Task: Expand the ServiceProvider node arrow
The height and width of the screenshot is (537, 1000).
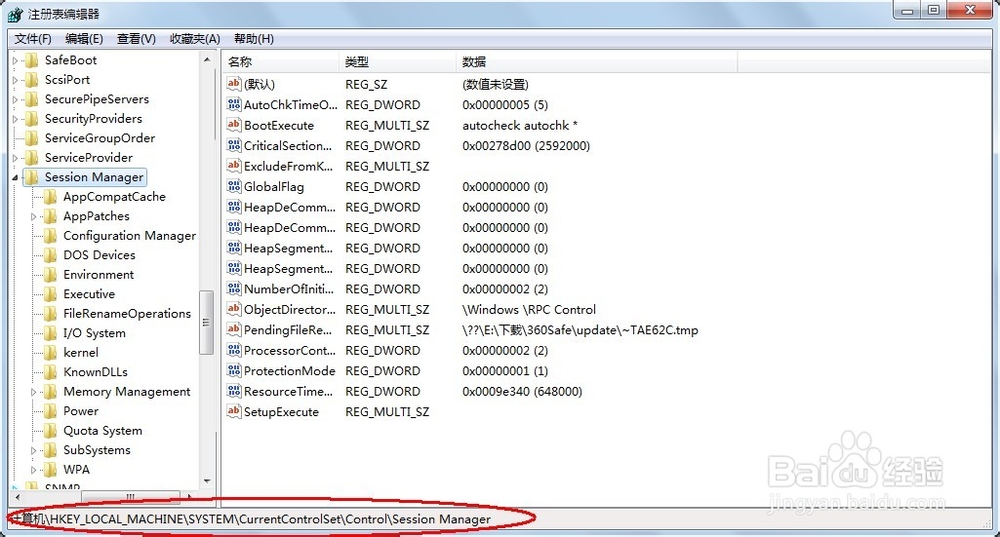Action: (x=15, y=158)
